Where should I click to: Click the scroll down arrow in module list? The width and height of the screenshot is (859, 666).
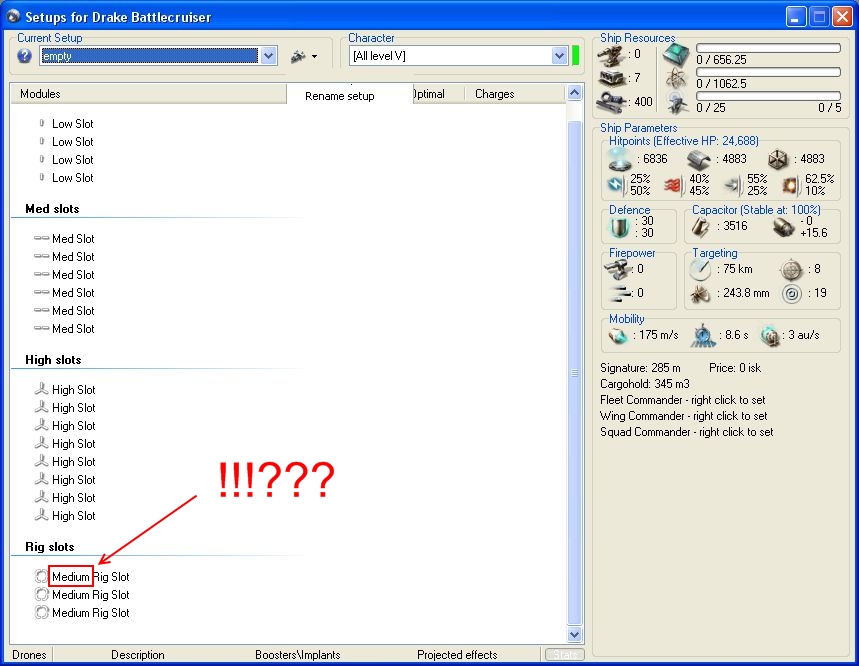pyautogui.click(x=574, y=635)
